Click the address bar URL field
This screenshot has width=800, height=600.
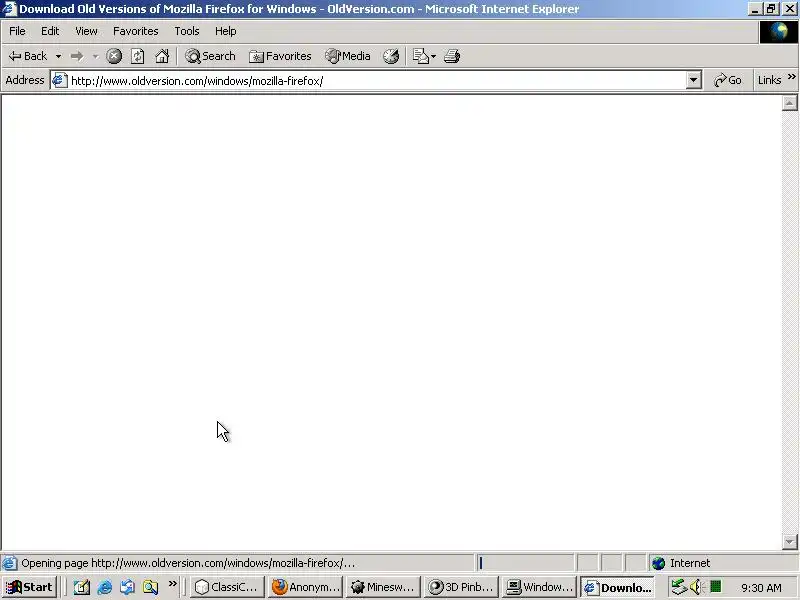click(378, 81)
